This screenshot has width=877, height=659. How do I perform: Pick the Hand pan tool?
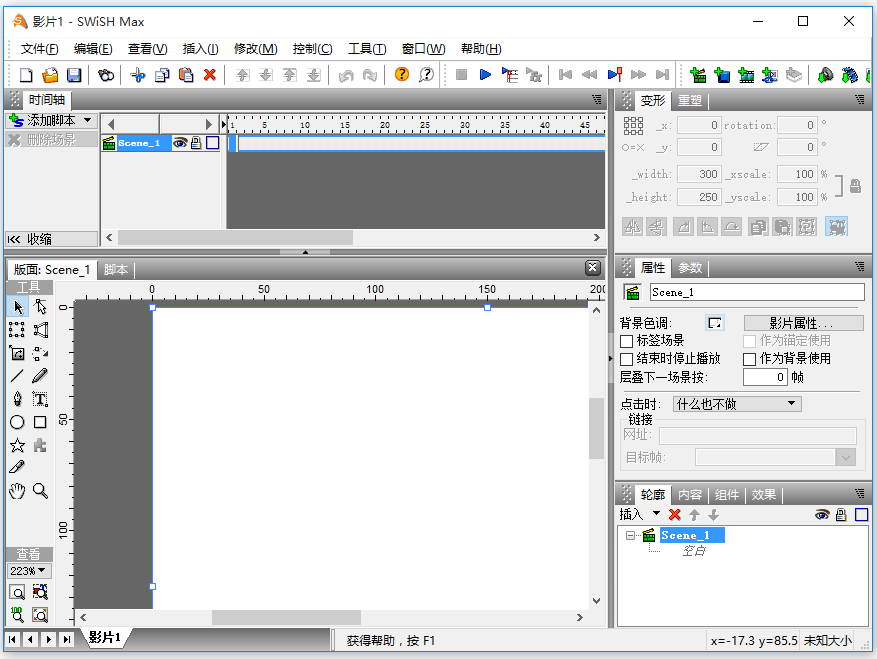click(x=17, y=490)
